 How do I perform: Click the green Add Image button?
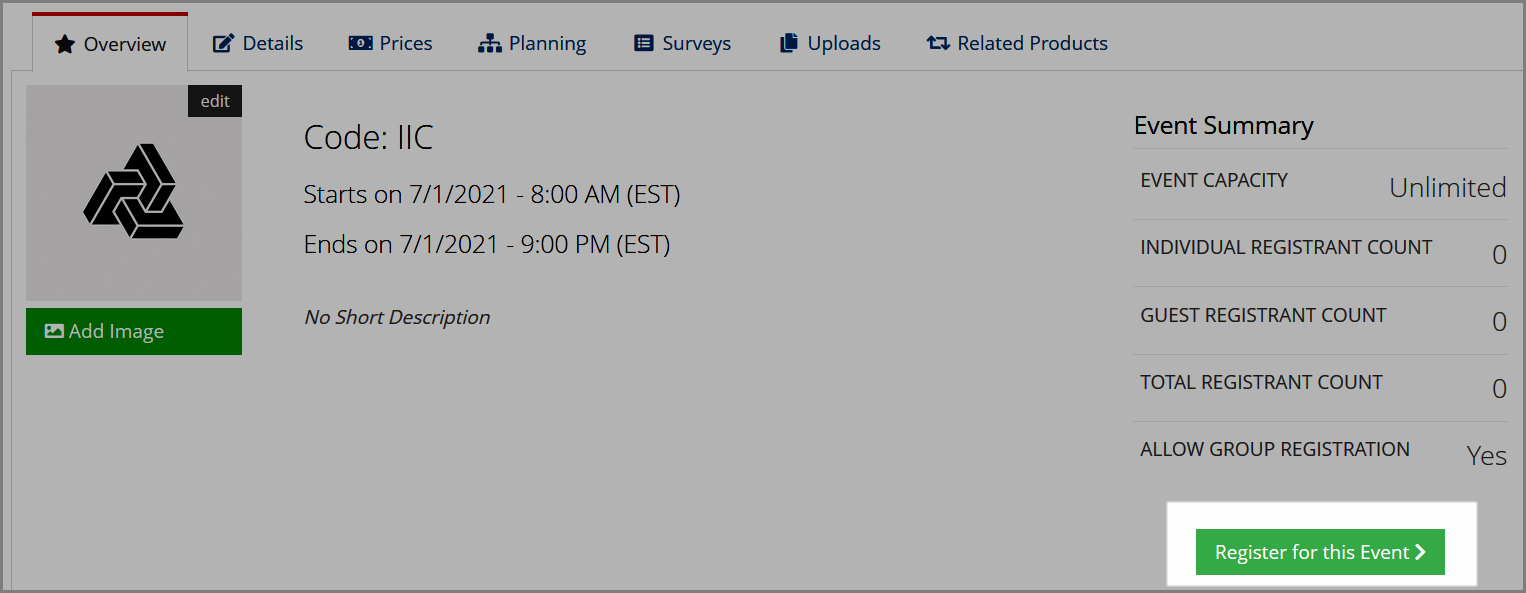coord(134,331)
